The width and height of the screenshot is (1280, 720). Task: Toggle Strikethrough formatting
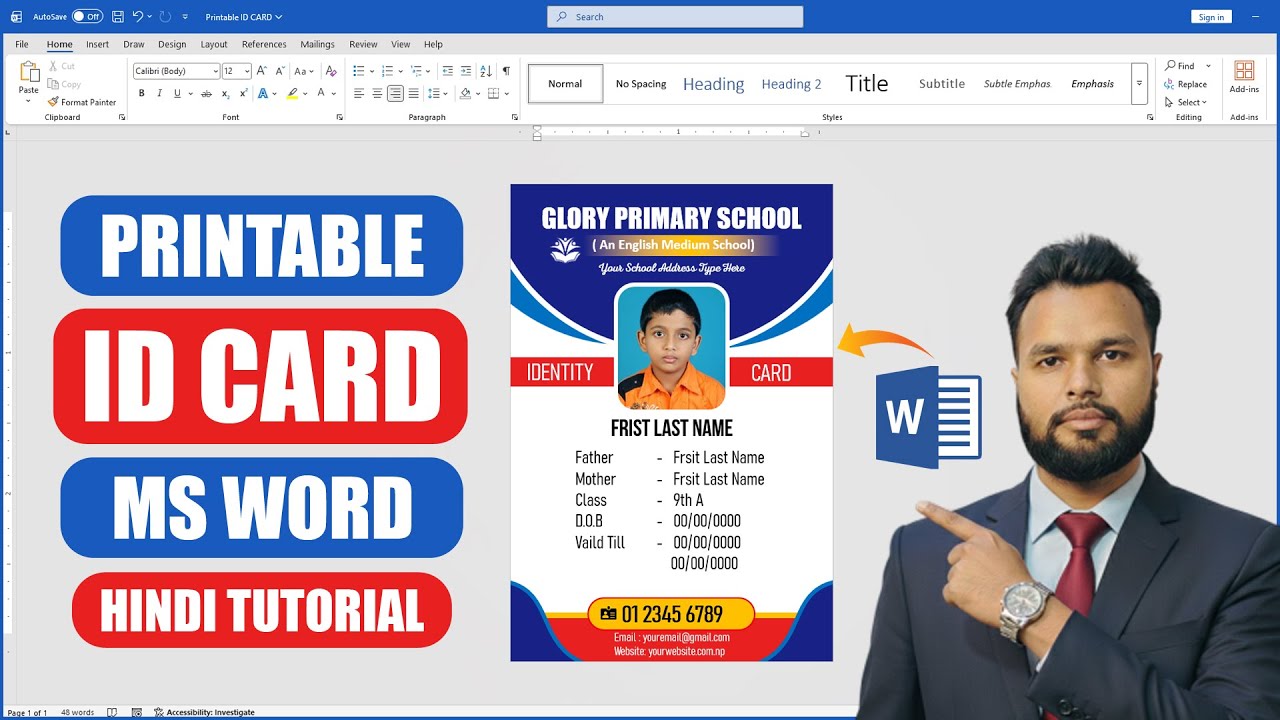point(206,93)
